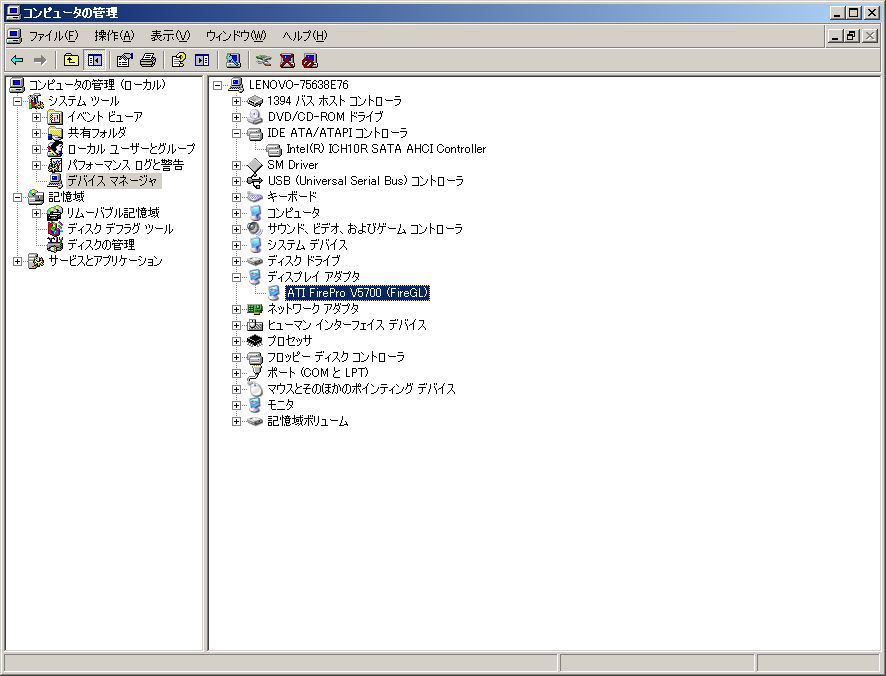Image resolution: width=886 pixels, height=676 pixels.
Task: Open the 表示(V) menu
Action: click(x=170, y=36)
